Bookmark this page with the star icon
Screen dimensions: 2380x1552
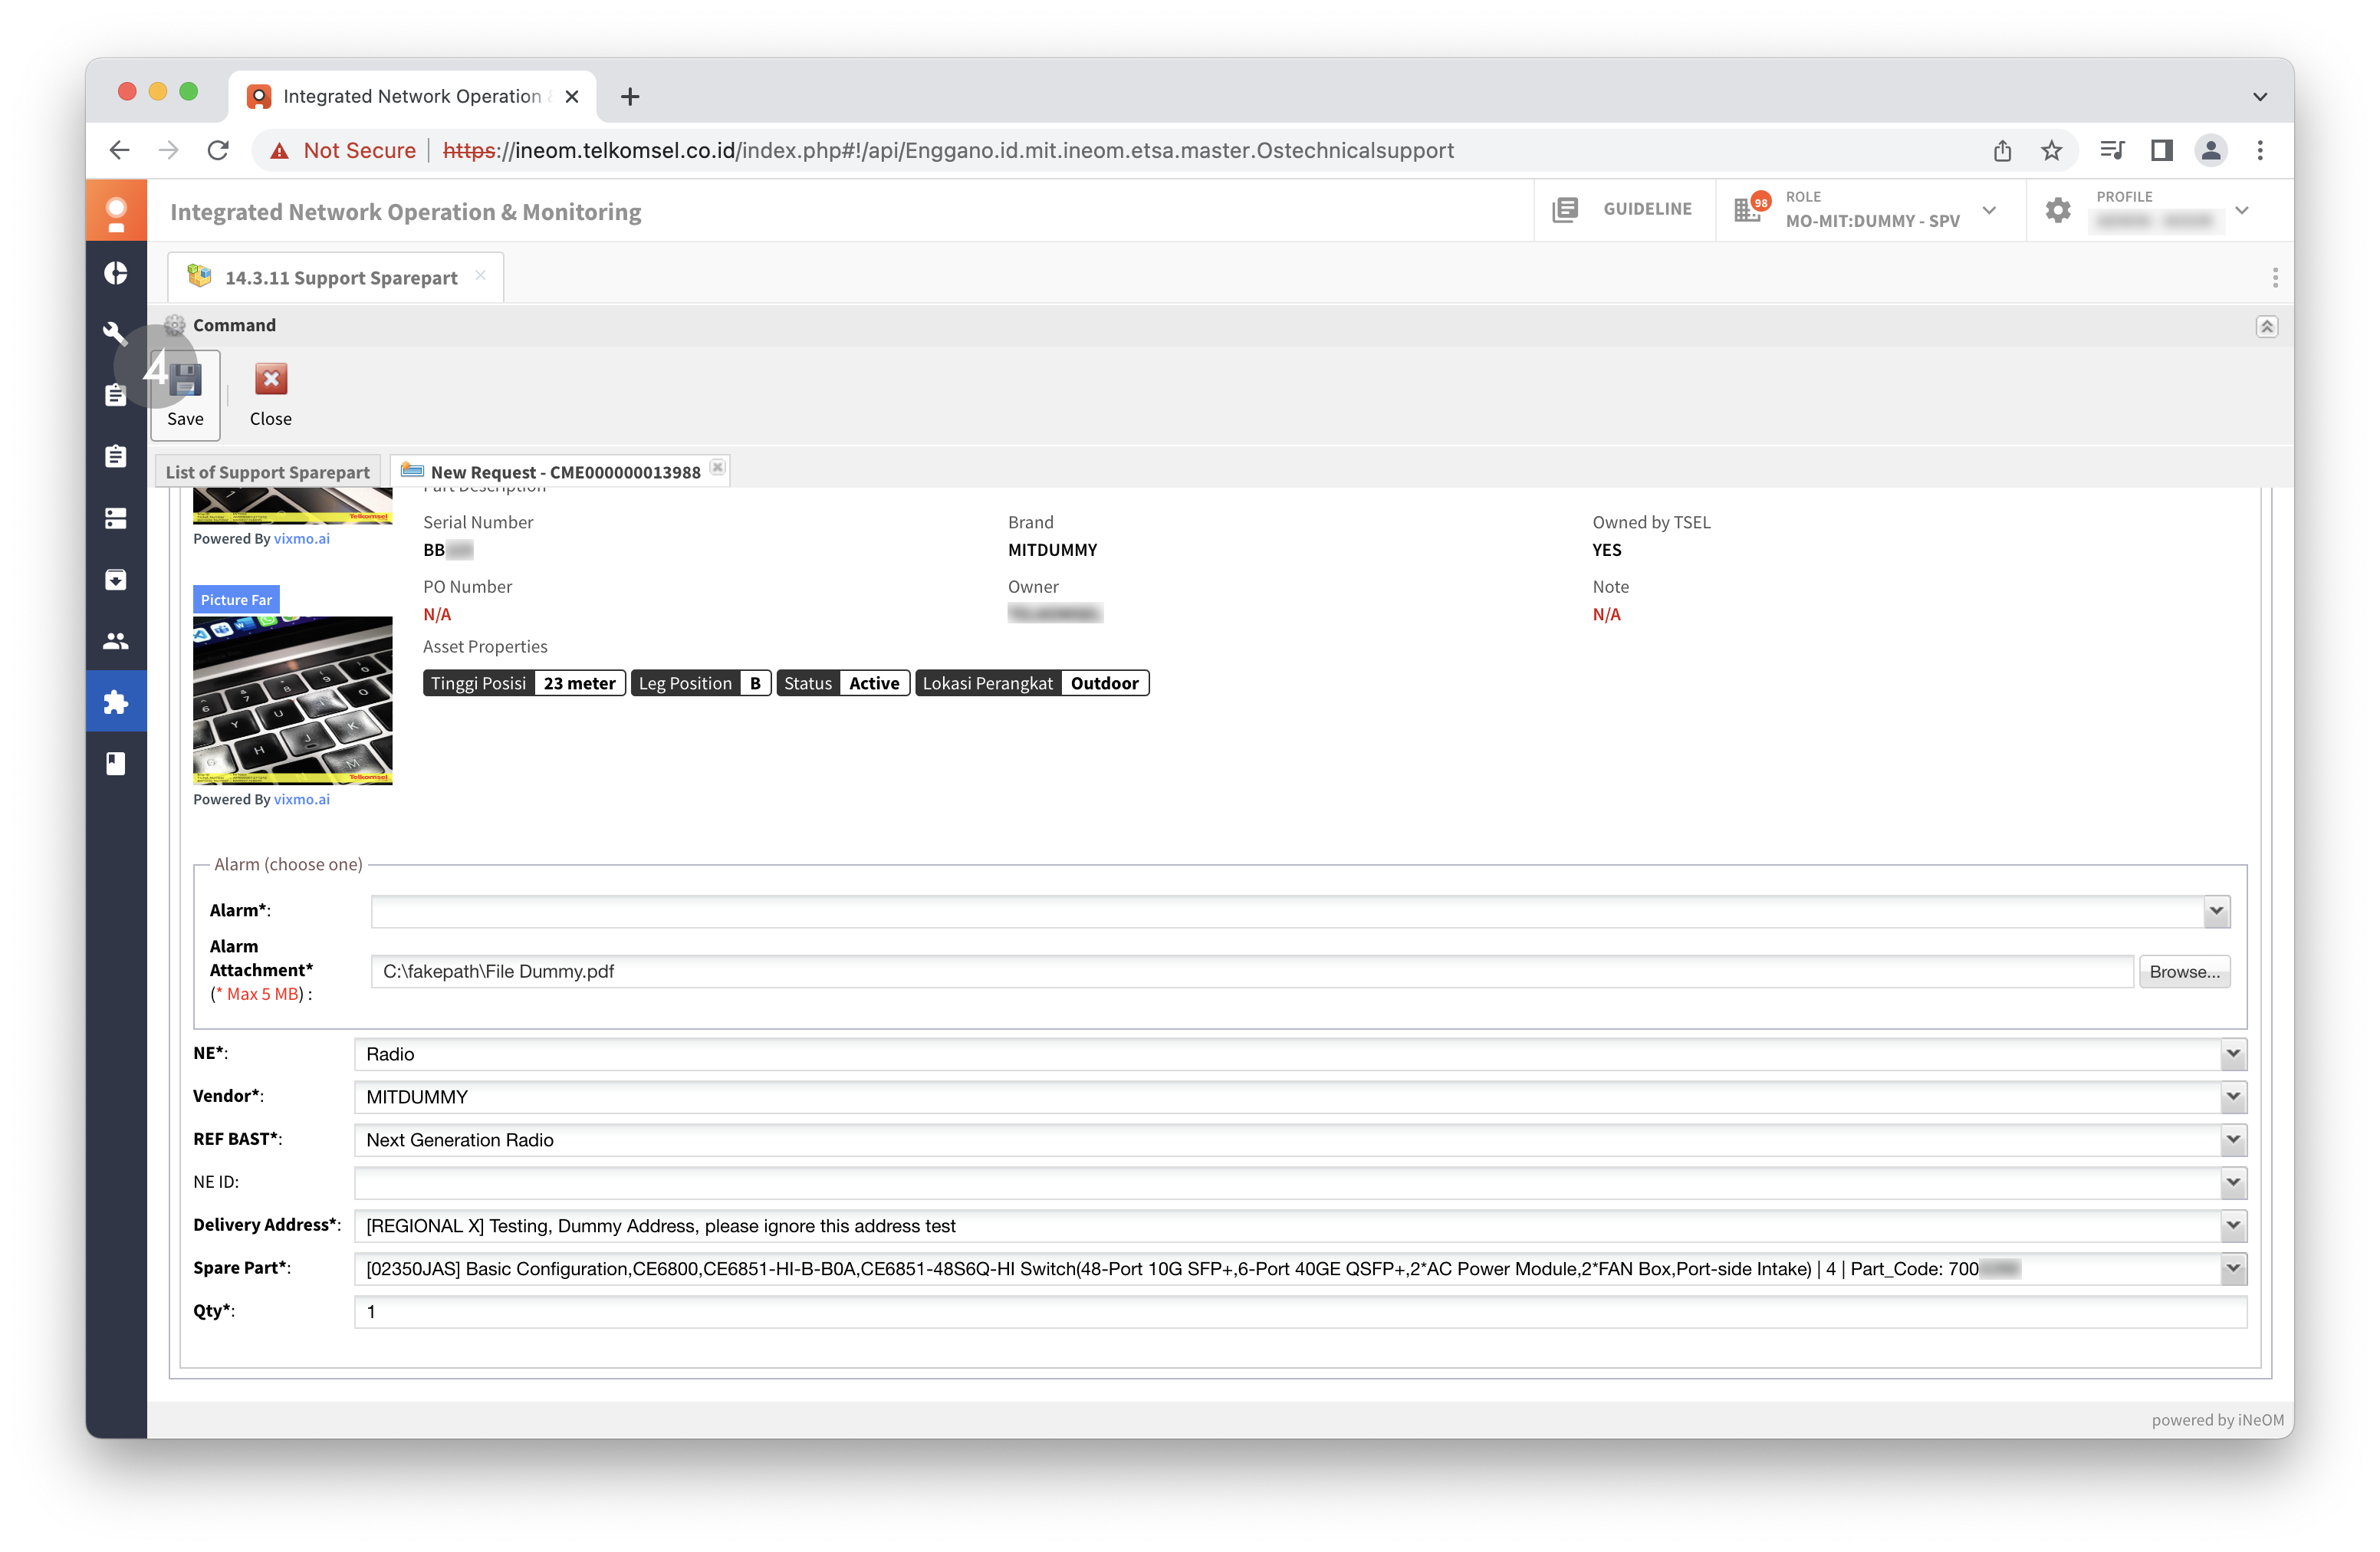[x=2051, y=151]
